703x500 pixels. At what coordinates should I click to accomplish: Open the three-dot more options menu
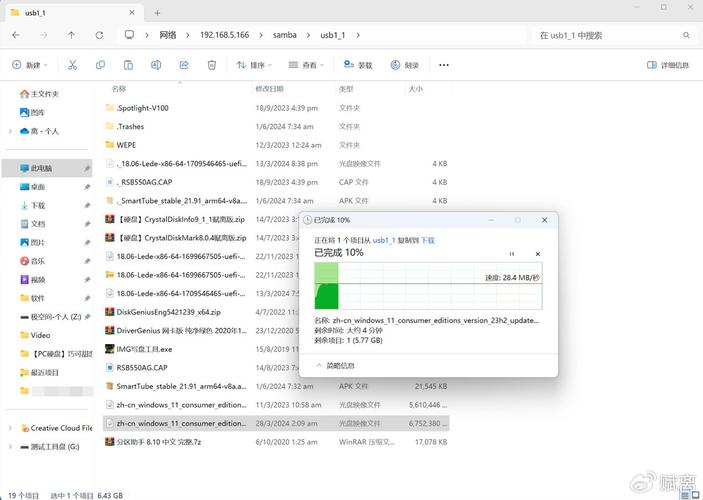click(x=444, y=65)
